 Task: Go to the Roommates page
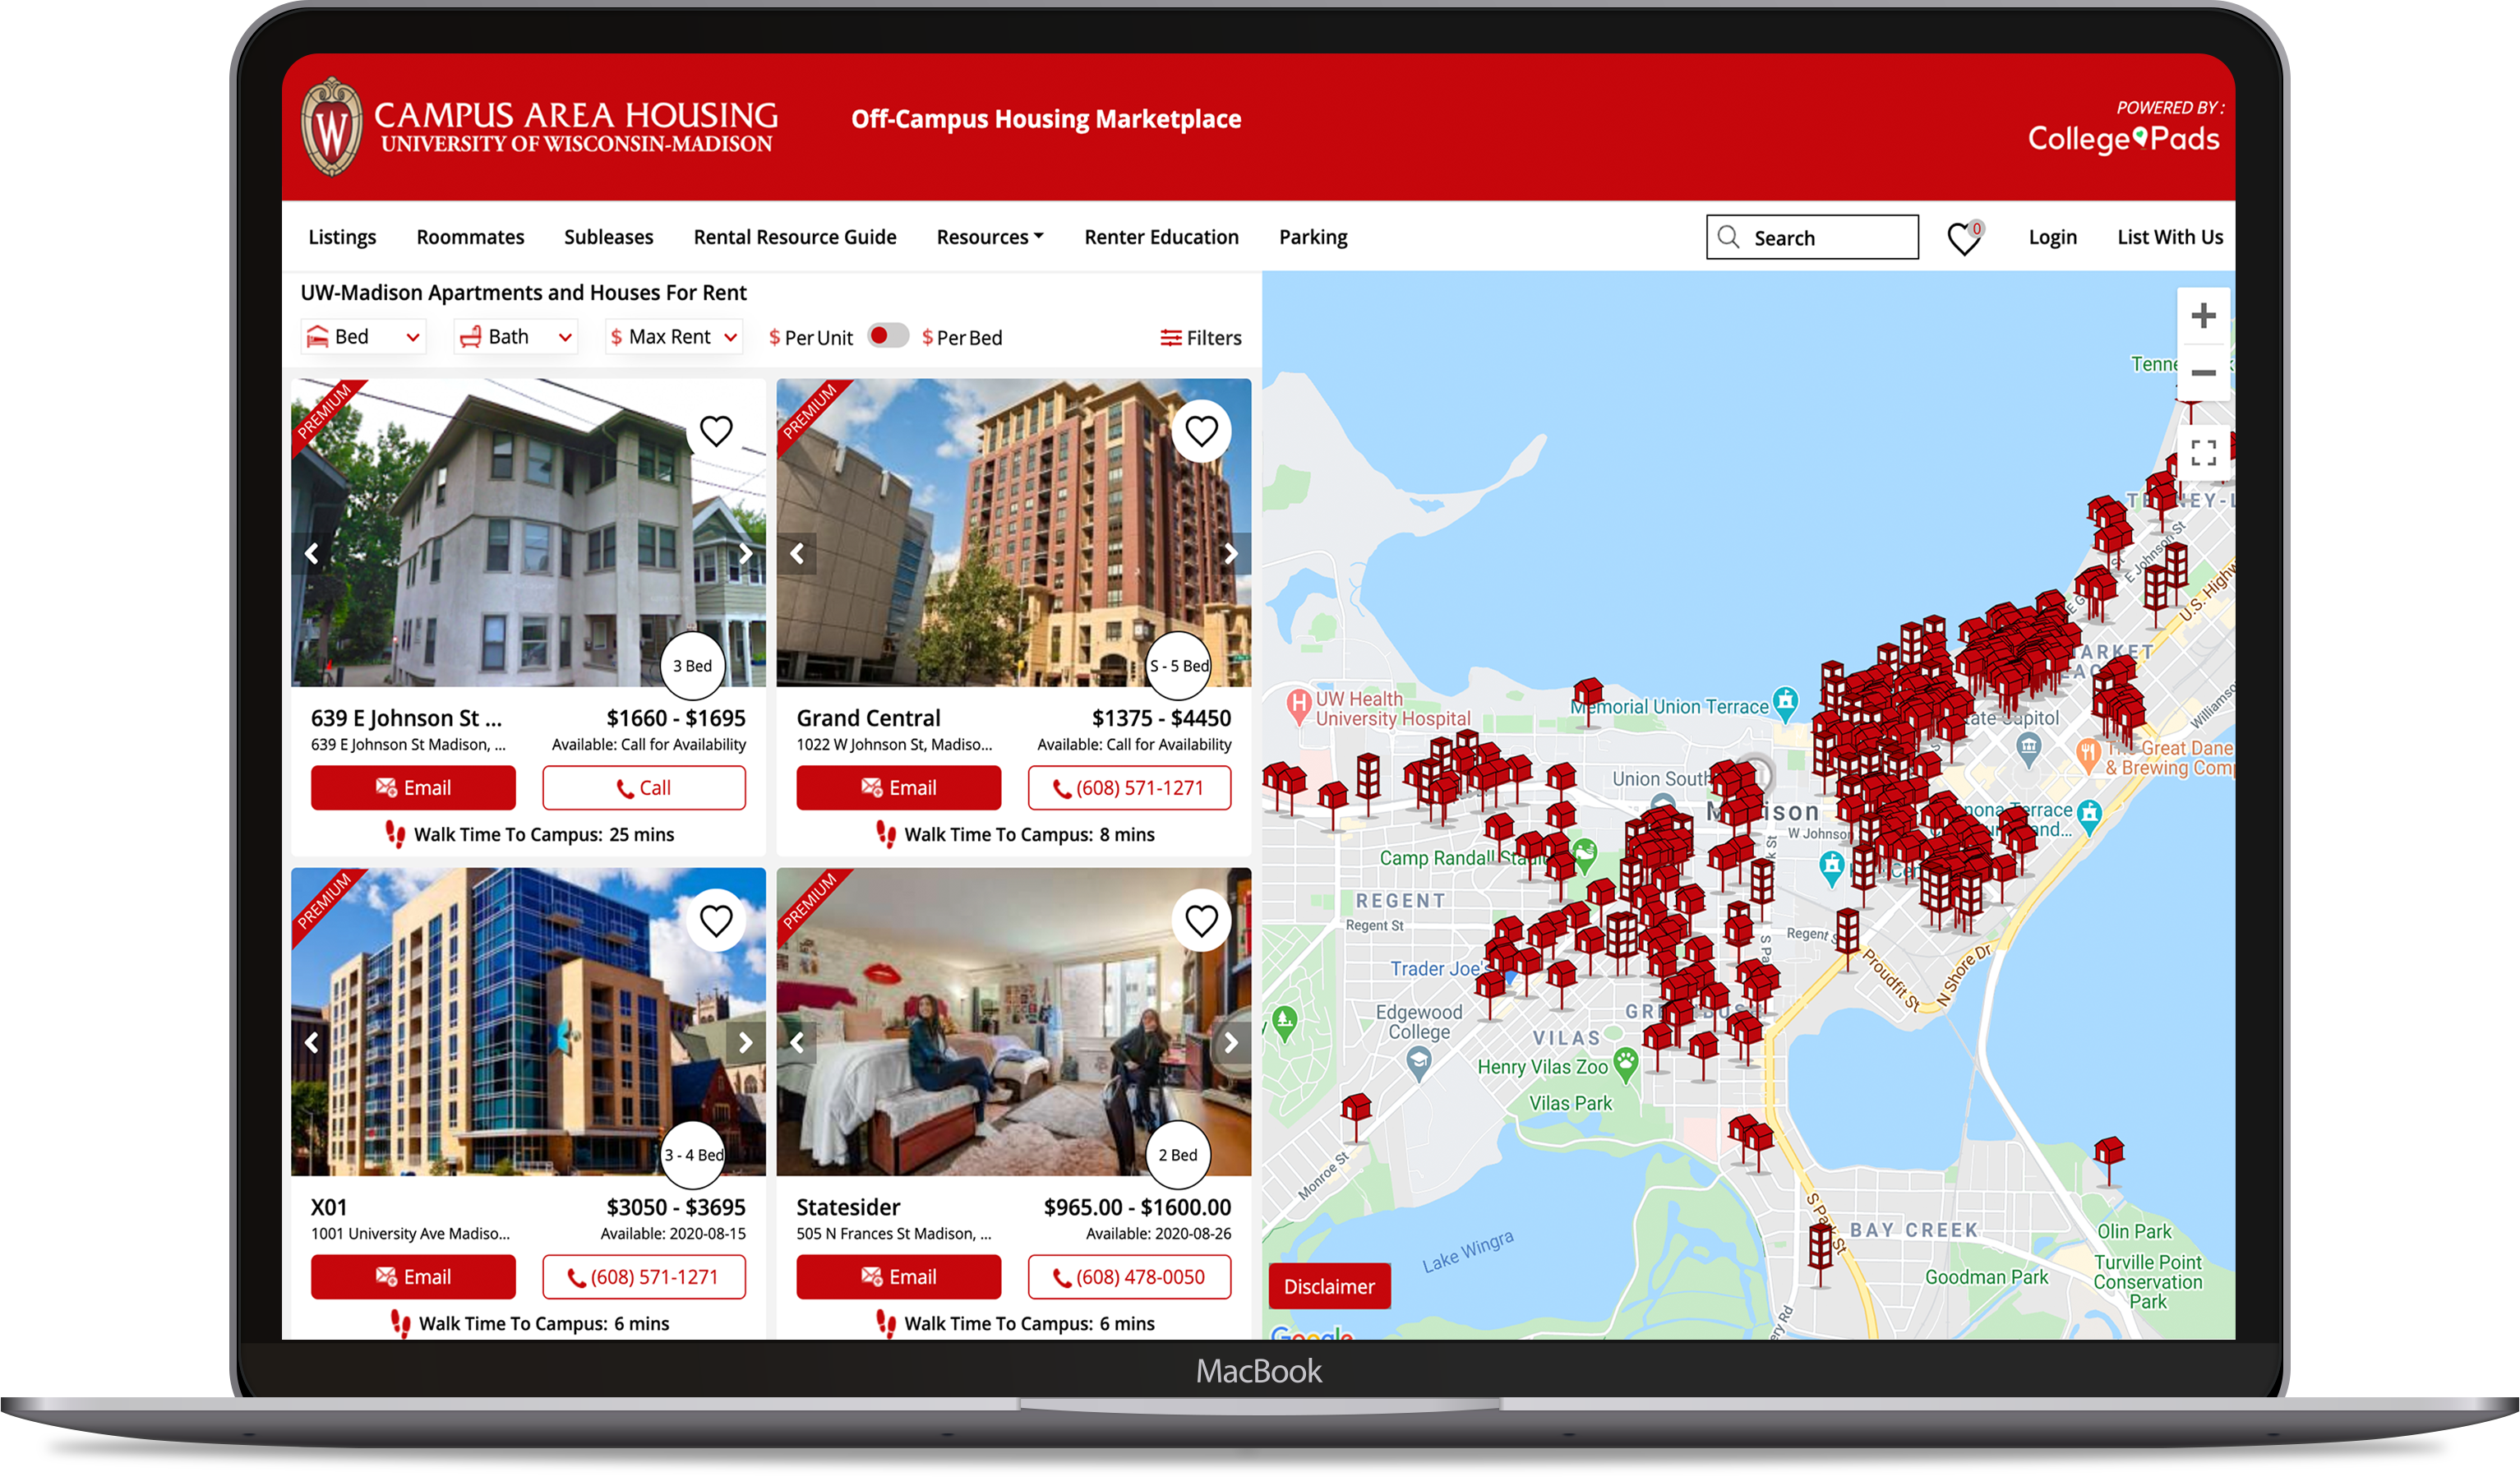[x=470, y=237]
